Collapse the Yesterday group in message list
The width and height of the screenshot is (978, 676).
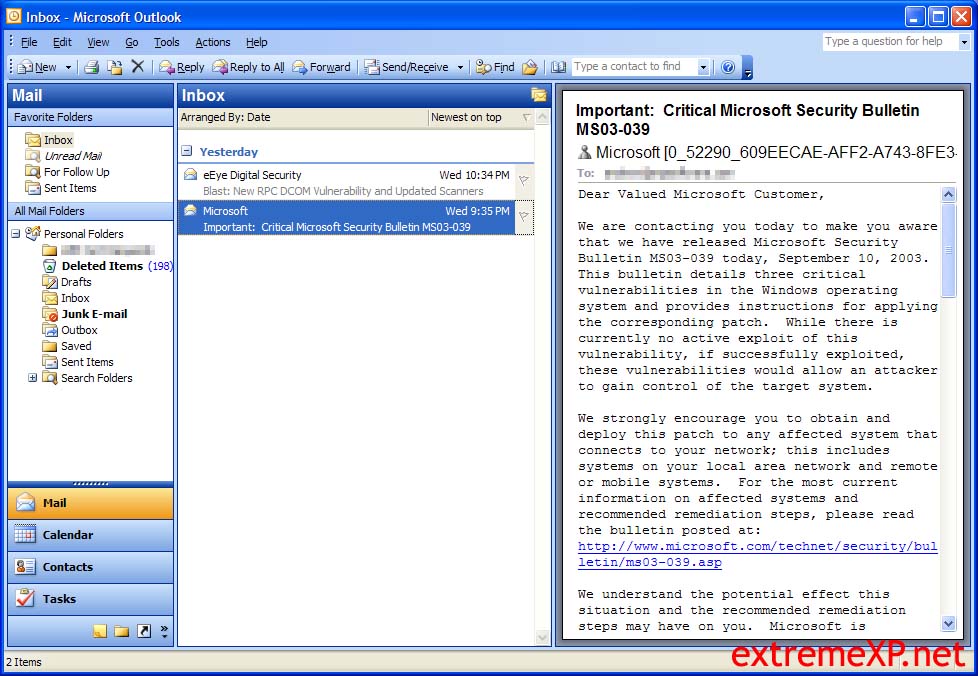pyautogui.click(x=186, y=150)
